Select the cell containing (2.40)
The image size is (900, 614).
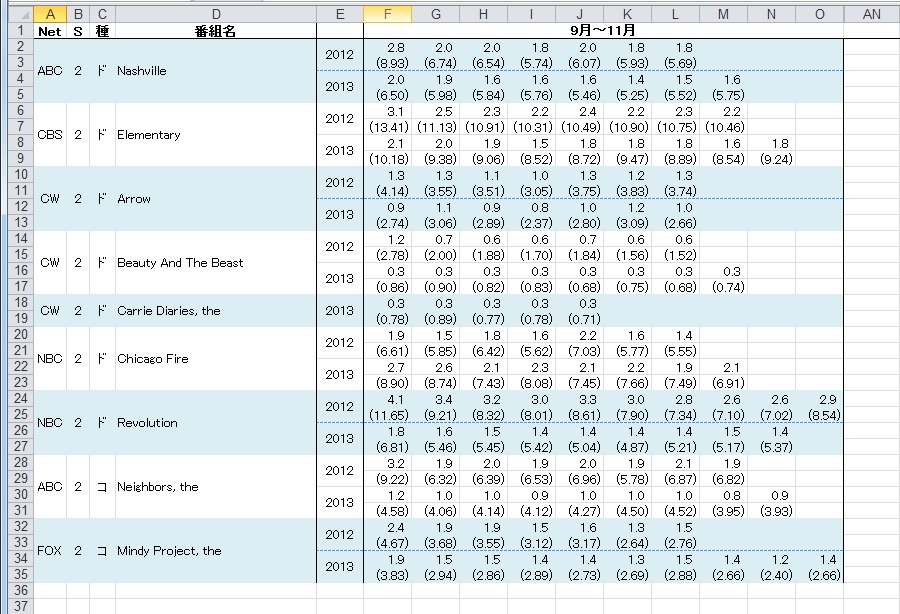pos(771,575)
